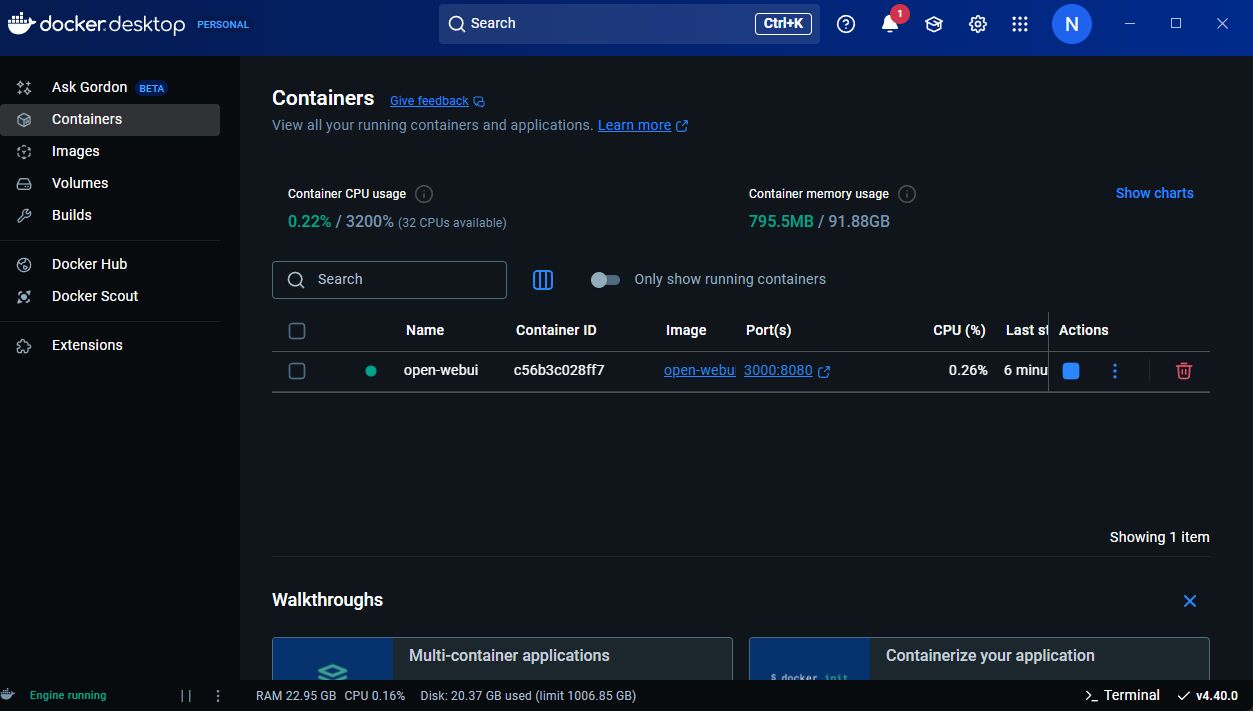Delete the open-webui container
1253x711 pixels.
pyautogui.click(x=1183, y=371)
